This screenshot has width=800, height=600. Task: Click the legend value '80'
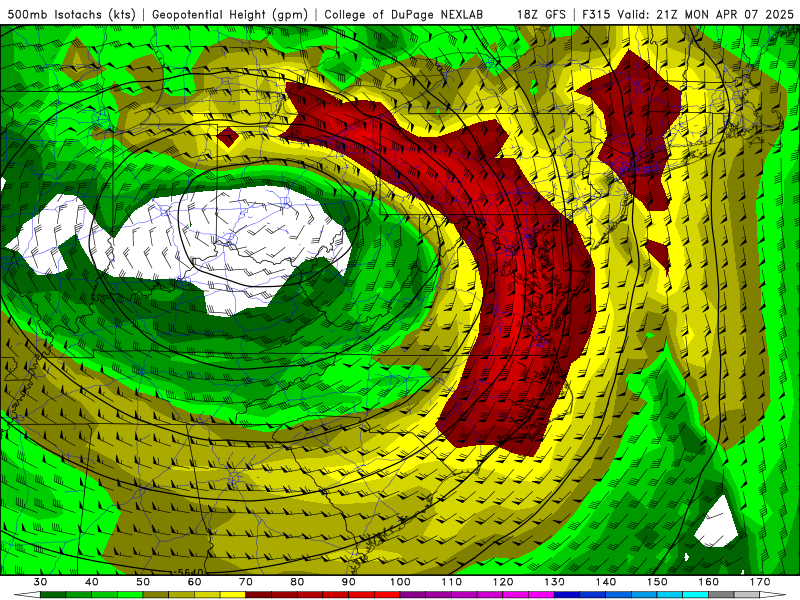tap(297, 582)
